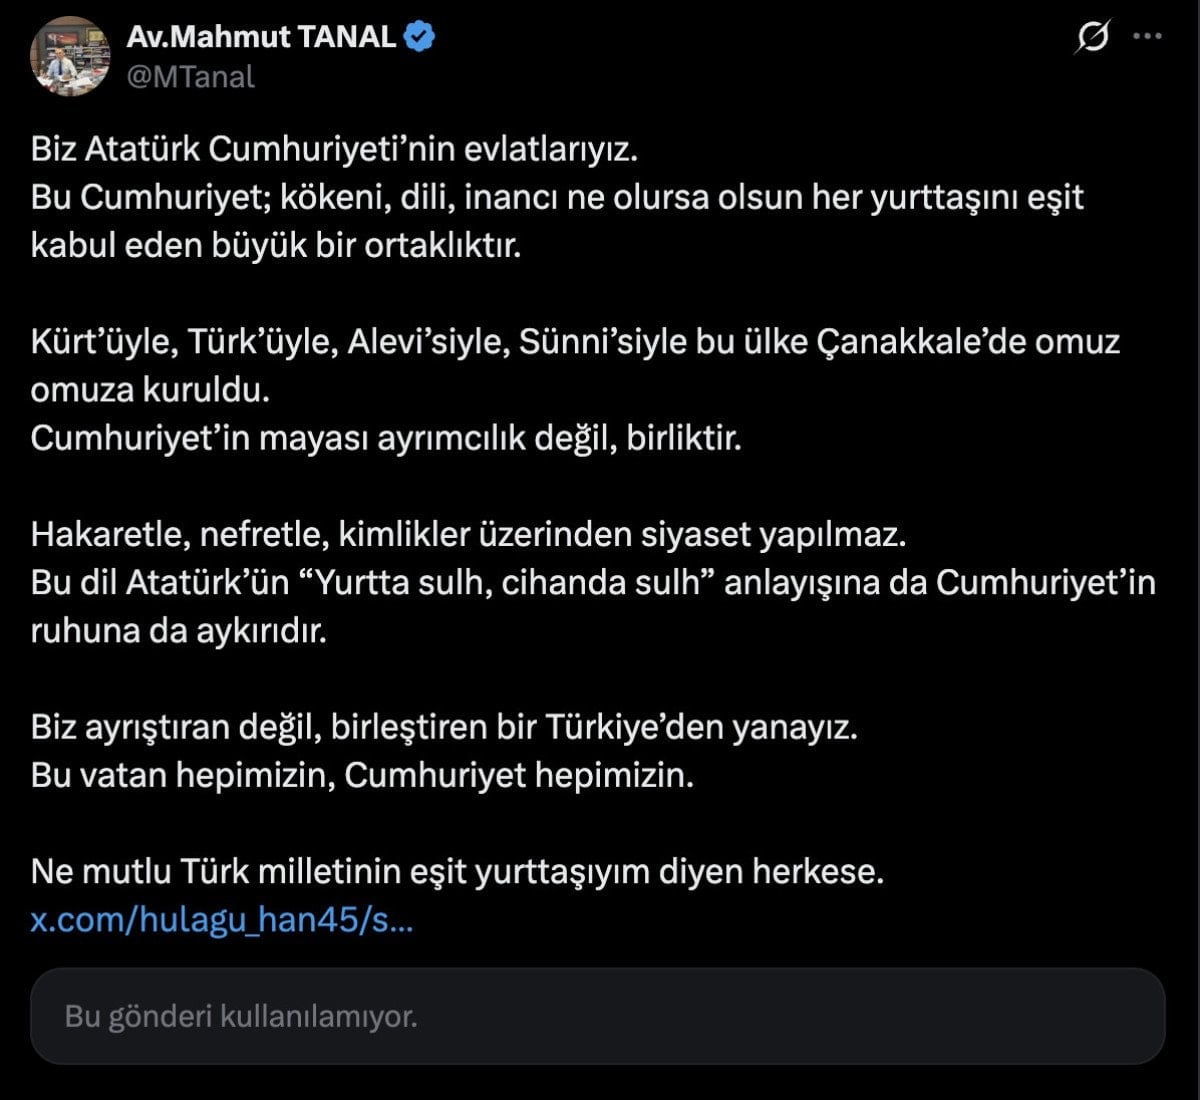Click the text "omuza kuruldu."
1200x1100 pixels.
(150, 390)
